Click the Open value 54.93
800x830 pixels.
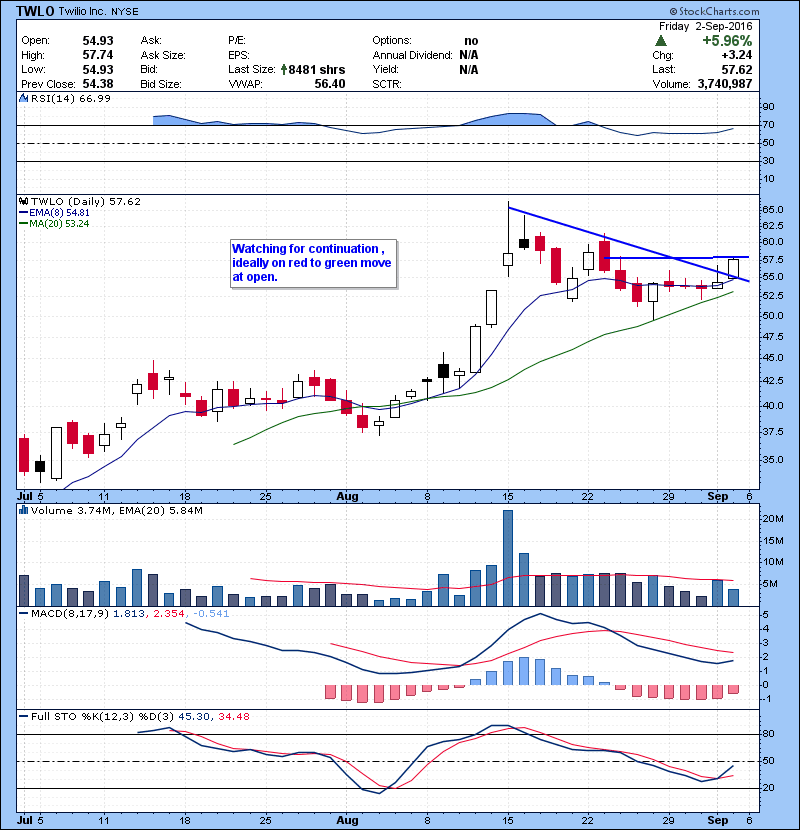pos(98,41)
